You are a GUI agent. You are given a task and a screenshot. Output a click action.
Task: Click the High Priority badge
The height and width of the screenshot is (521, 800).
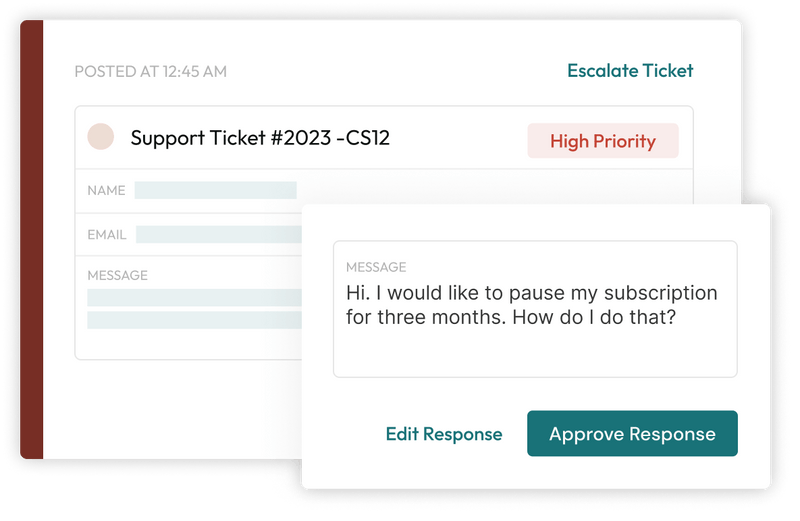[x=602, y=141]
